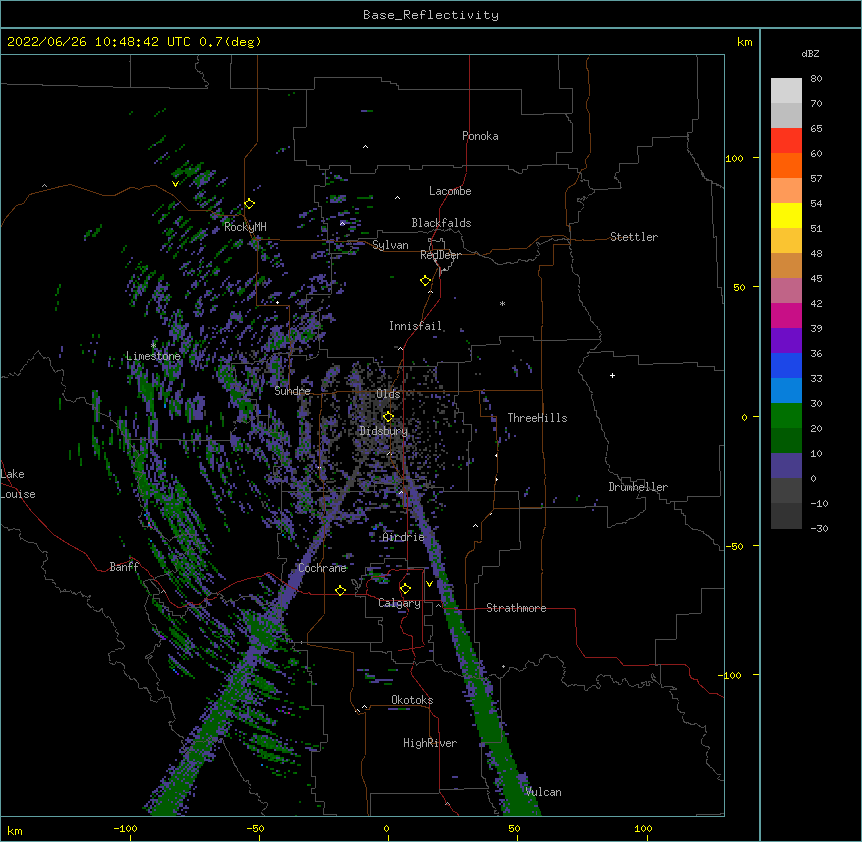Click the white plus marker north of Drumheller
862x842 pixels.
612,375
